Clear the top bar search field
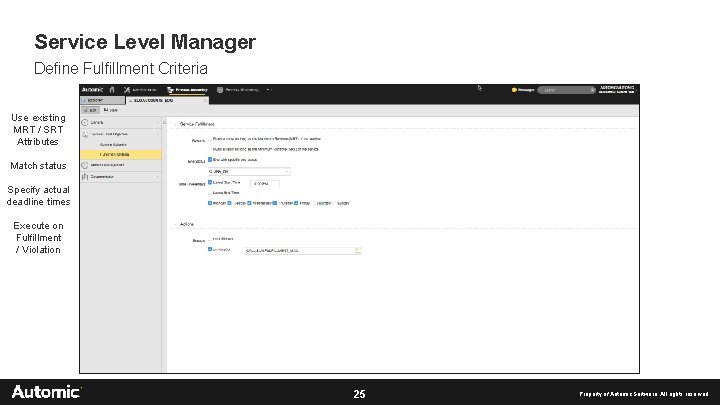 (592, 90)
